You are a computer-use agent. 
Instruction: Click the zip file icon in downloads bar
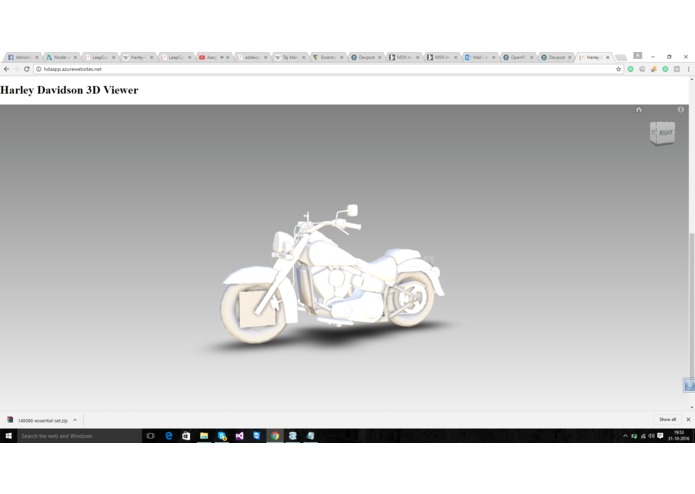pyautogui.click(x=10, y=420)
